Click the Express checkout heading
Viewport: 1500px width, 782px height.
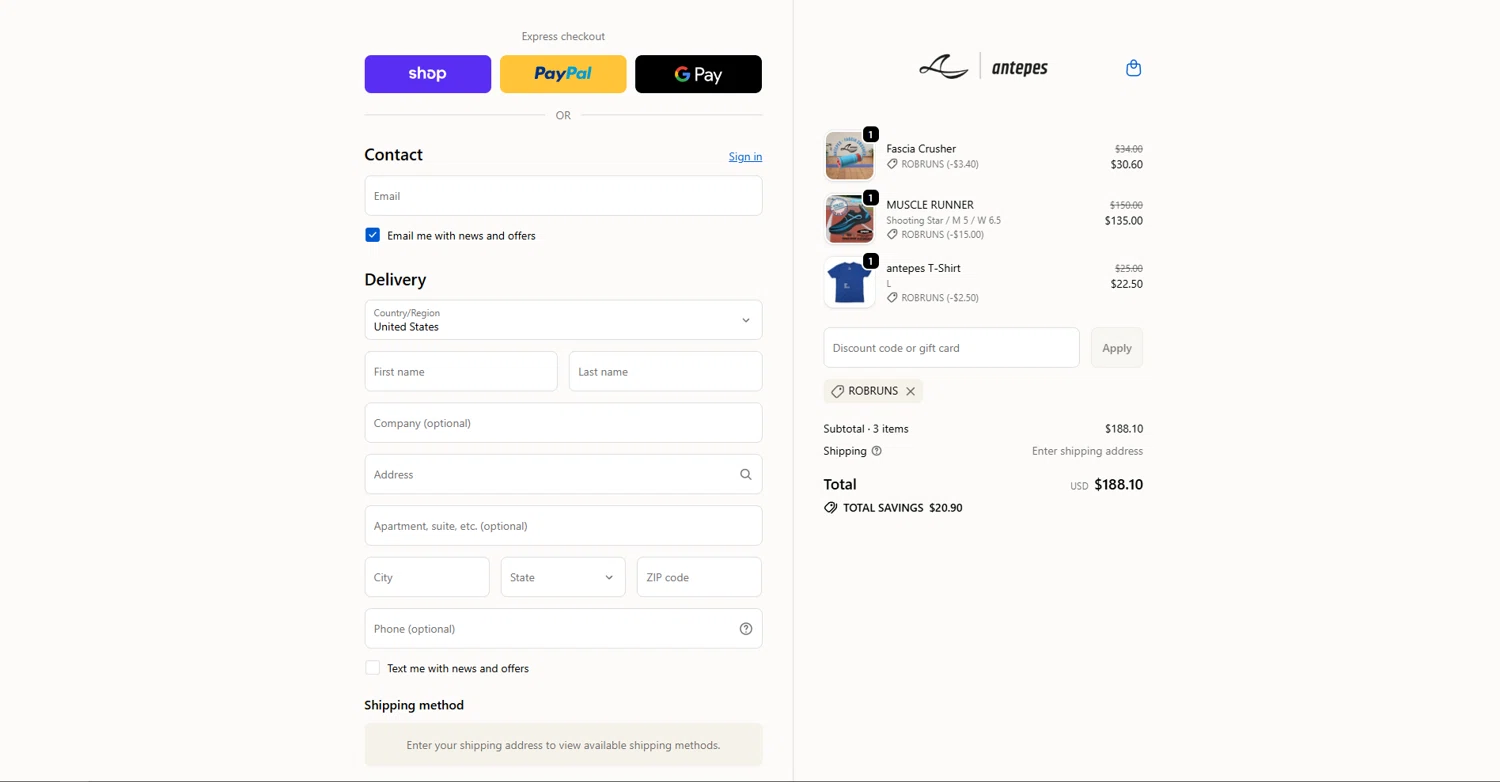563,36
